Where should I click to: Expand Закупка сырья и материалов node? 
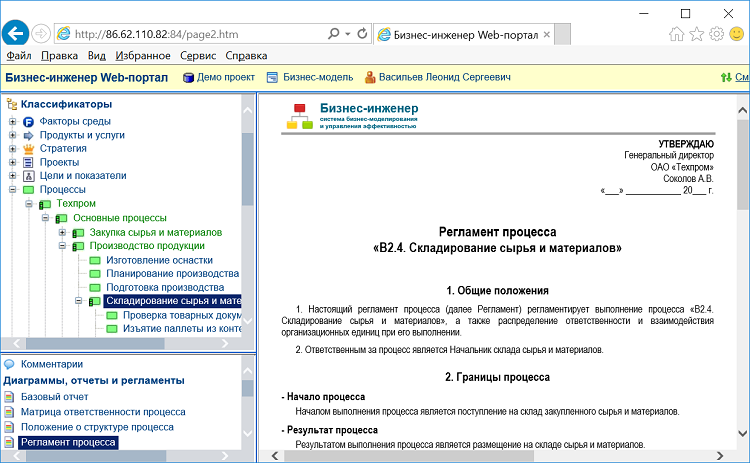tap(62, 232)
